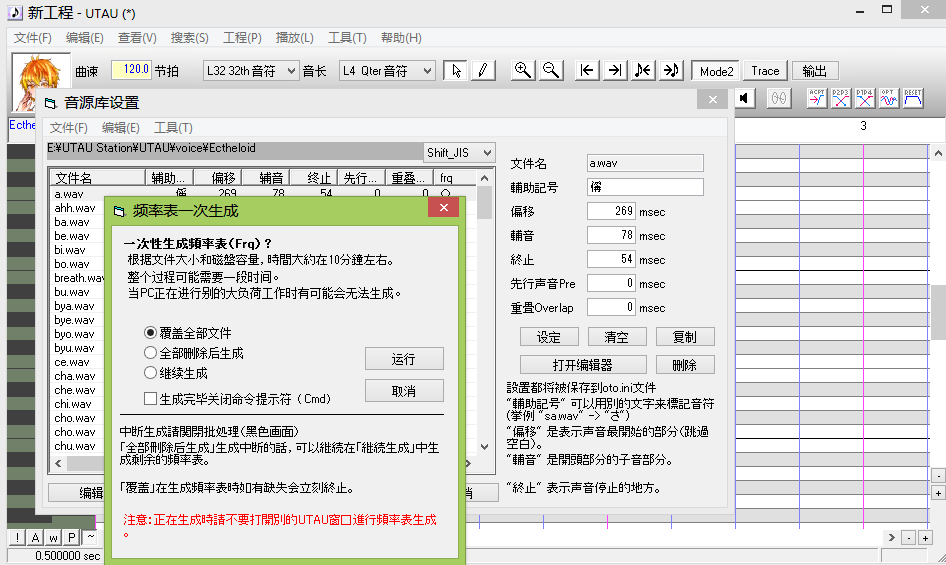Screen dimensions: 946x565
Task: Click the '!' button in bottom bar
Action: tap(17, 537)
